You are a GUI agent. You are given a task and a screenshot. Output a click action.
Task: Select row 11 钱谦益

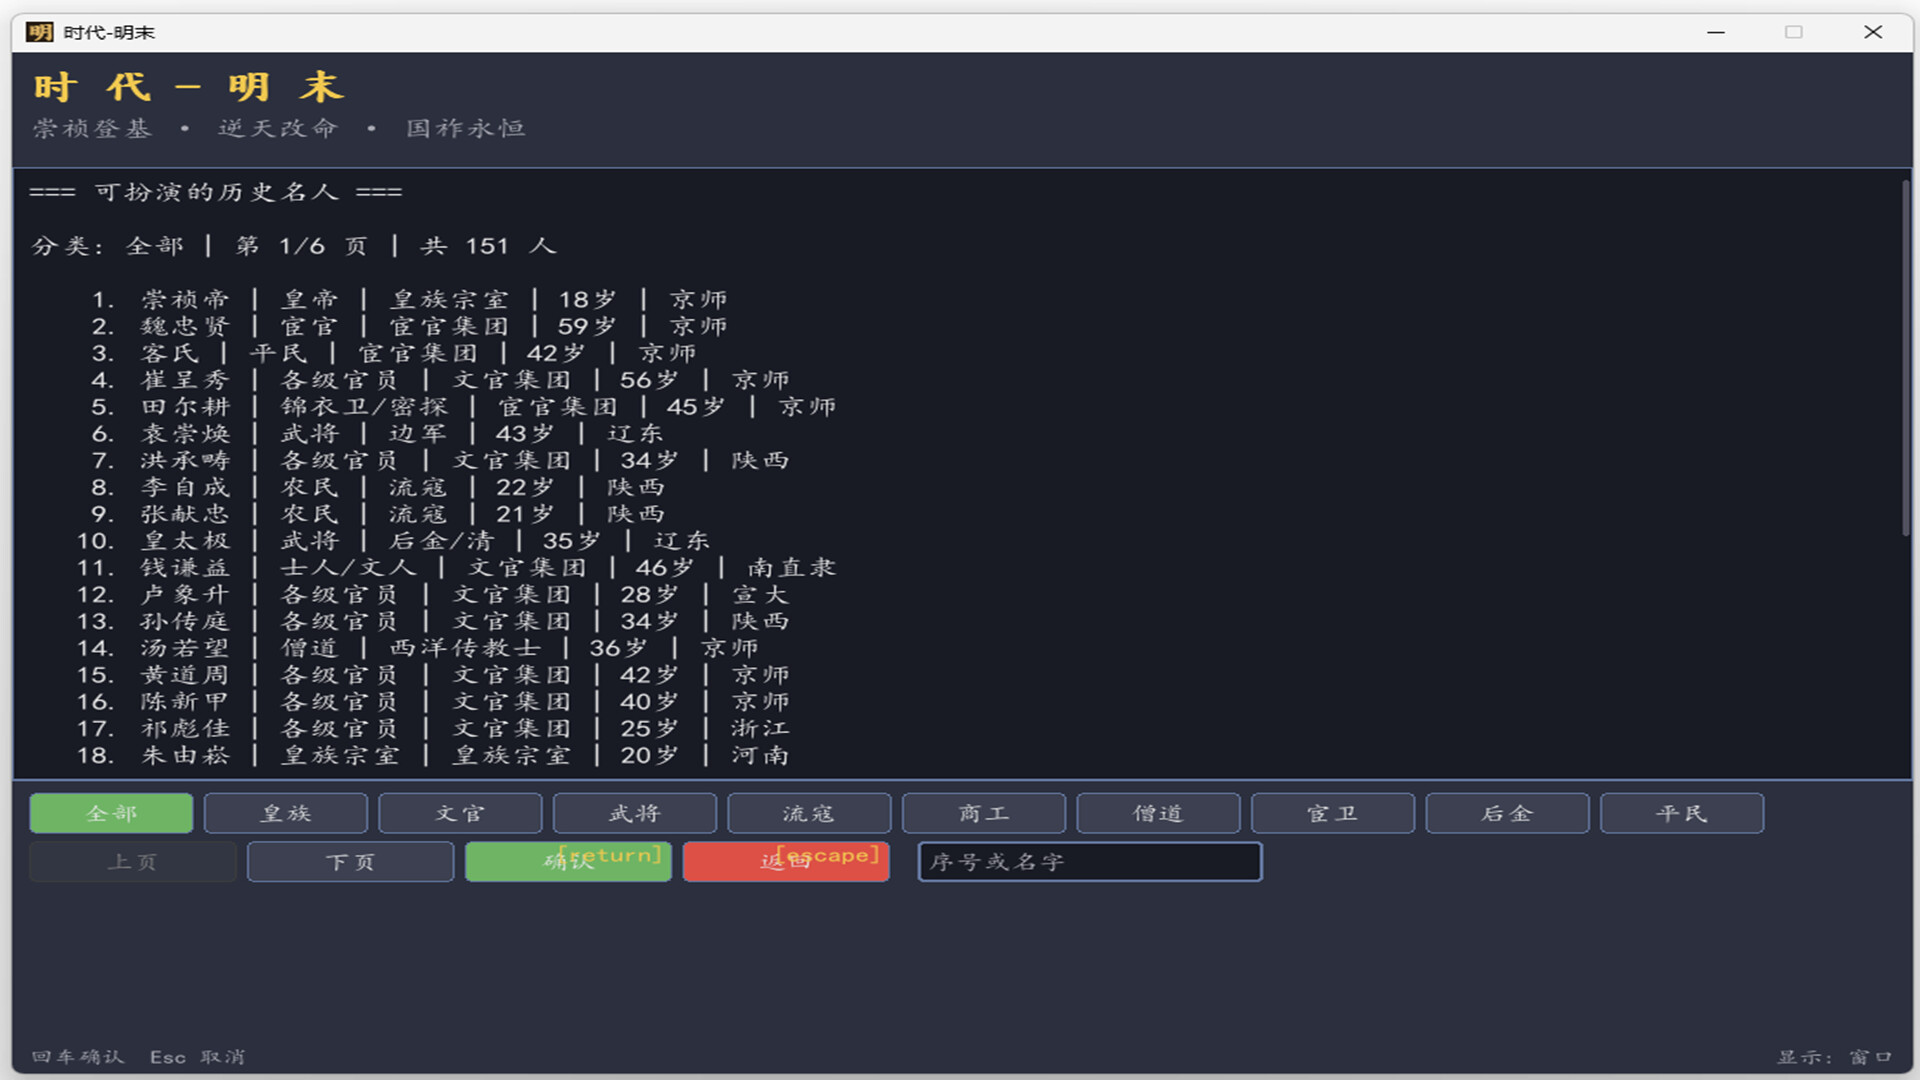click(456, 568)
